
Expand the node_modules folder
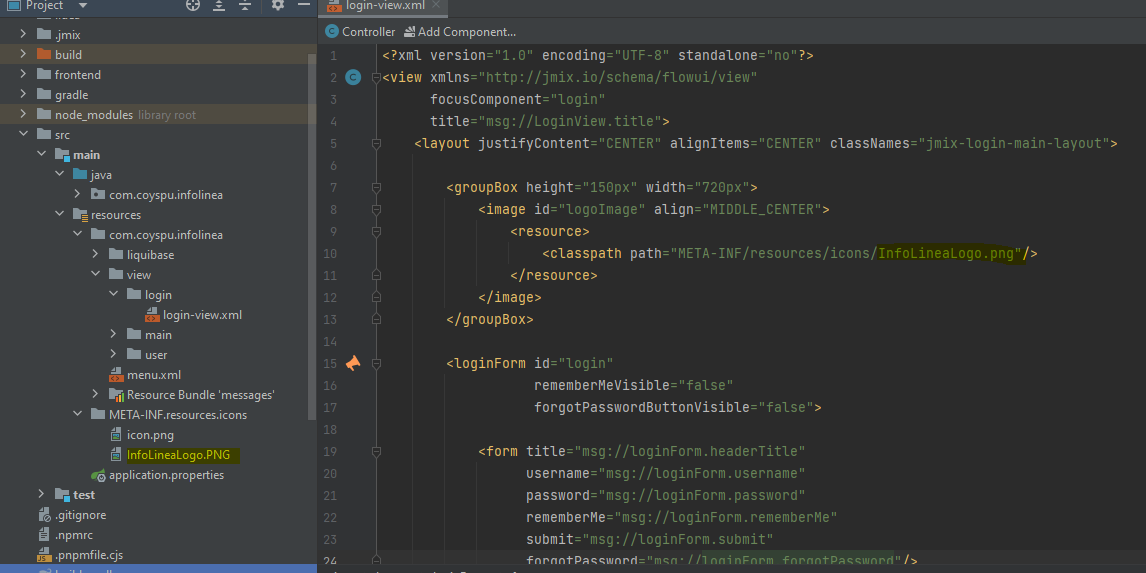23,115
